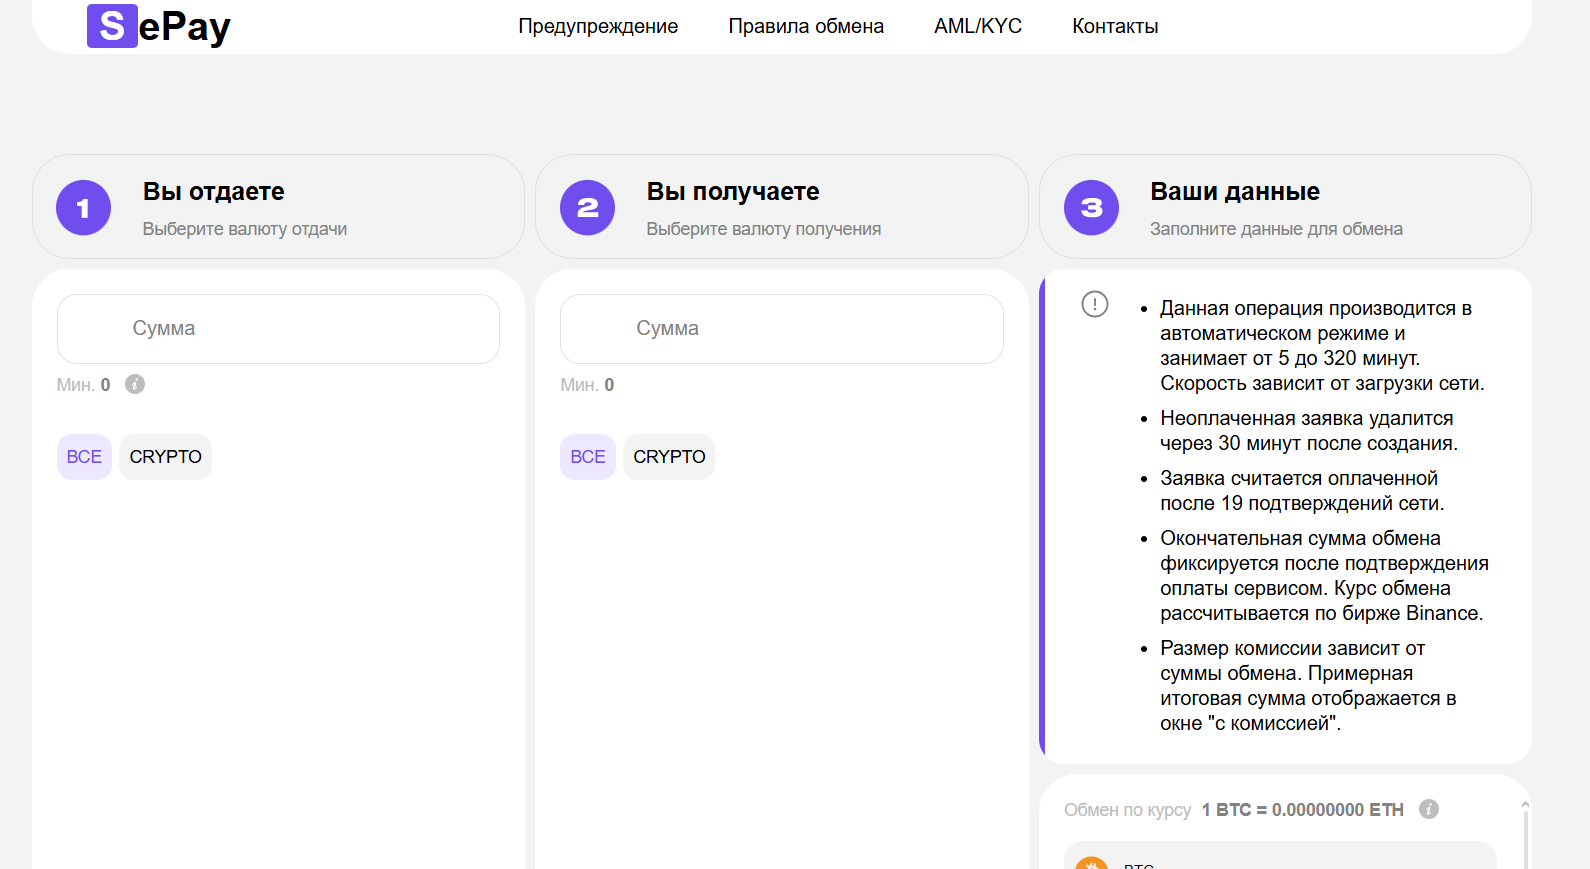Focus the Сумма field under Вы отдаете
The height and width of the screenshot is (869, 1590).
point(278,329)
